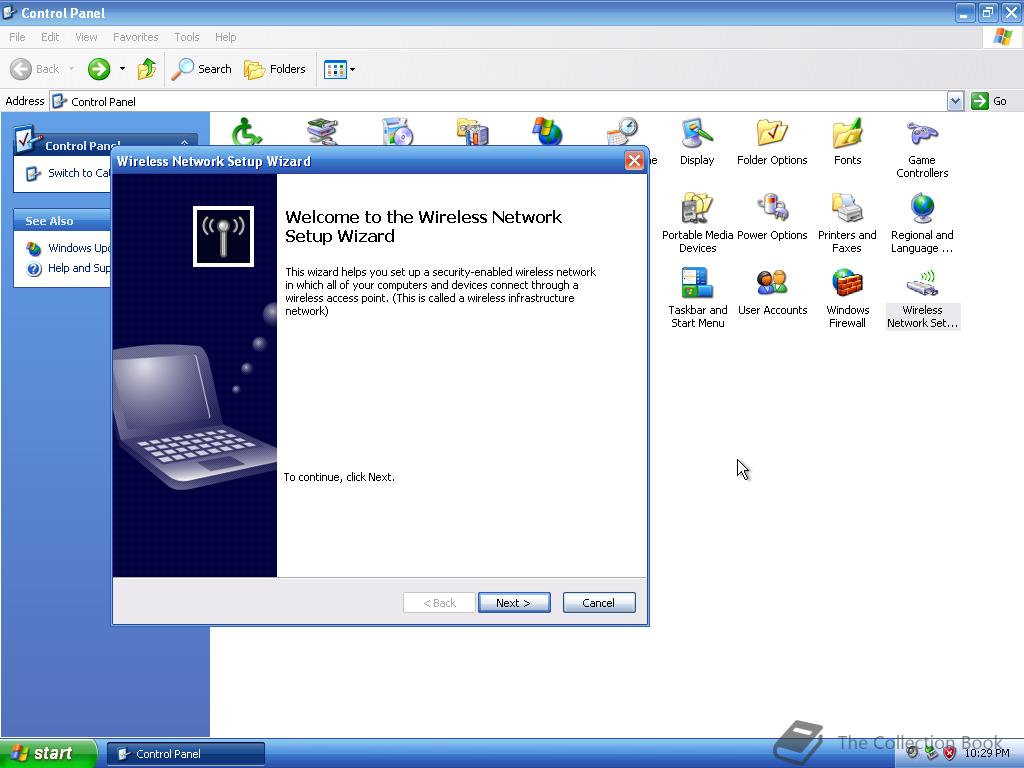This screenshot has height=768, width=1024.
Task: Select the Wireless Network Setup icon
Action: click(922, 298)
